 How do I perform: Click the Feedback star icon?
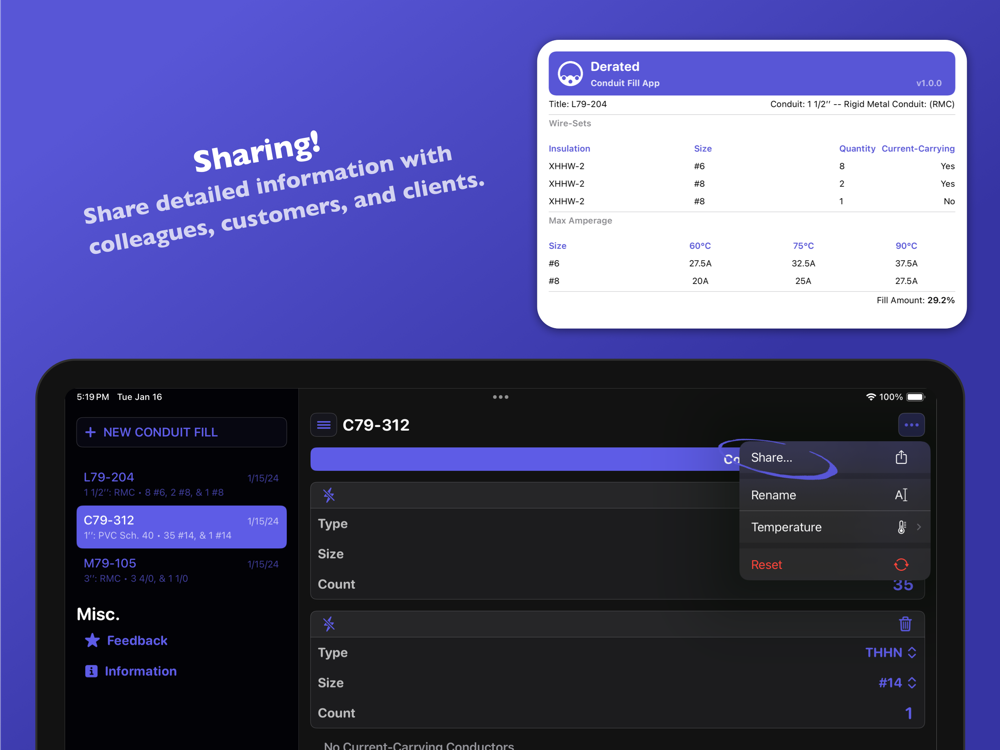(x=92, y=640)
